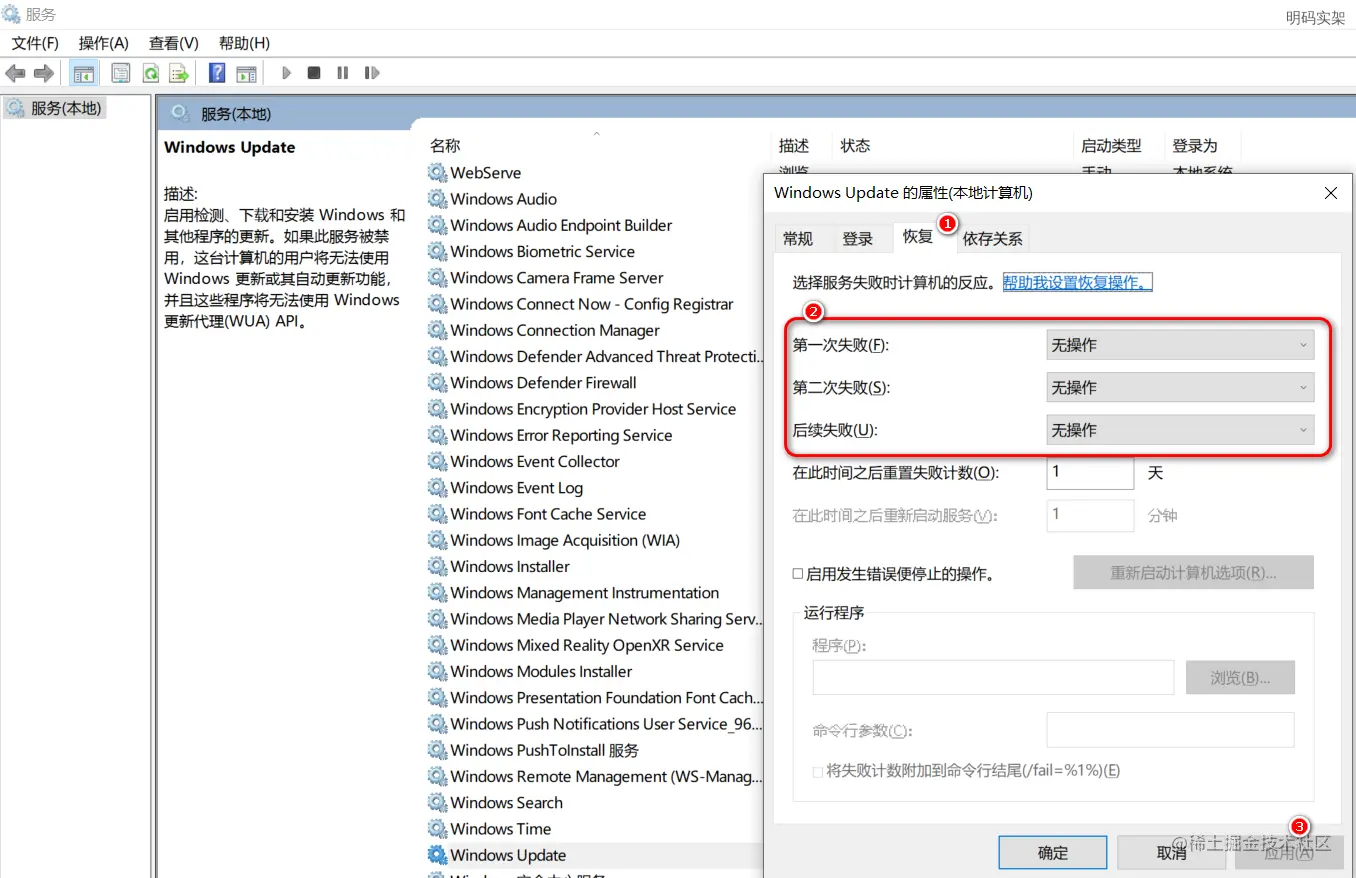Screen dimensions: 1356x878
Task: Open the 文件(F) menu
Action: click(35, 43)
